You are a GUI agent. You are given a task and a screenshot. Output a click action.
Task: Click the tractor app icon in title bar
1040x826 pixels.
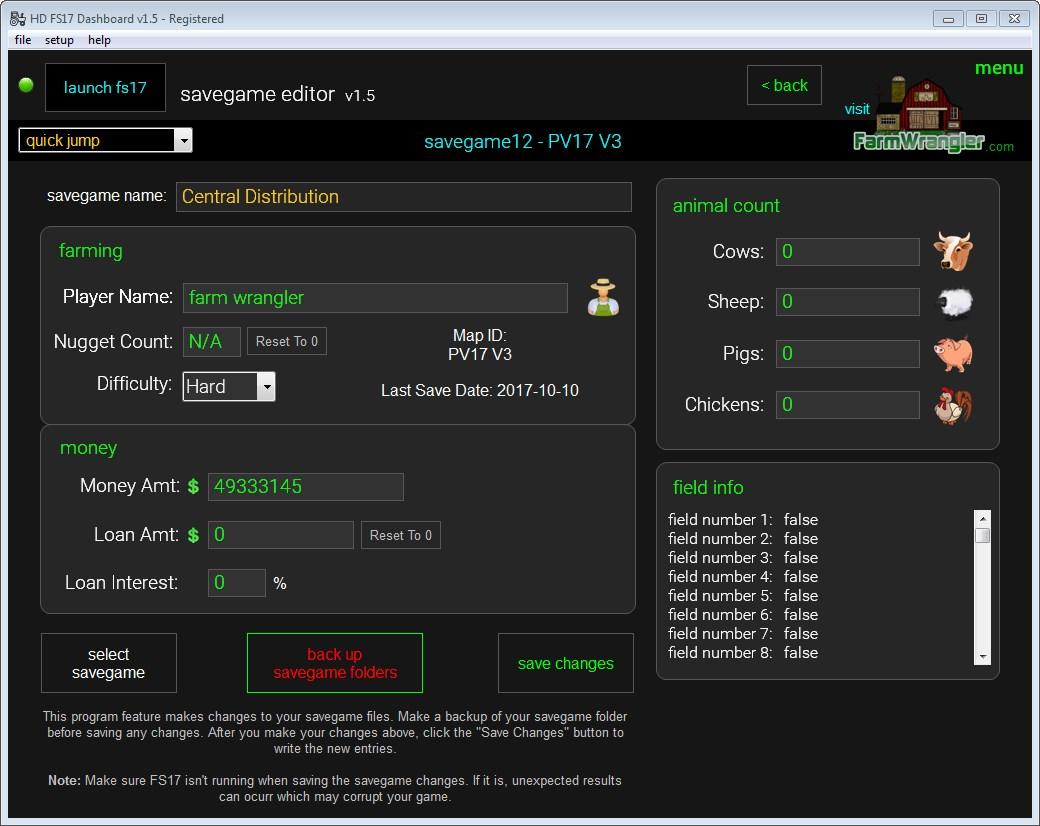[x=17, y=18]
